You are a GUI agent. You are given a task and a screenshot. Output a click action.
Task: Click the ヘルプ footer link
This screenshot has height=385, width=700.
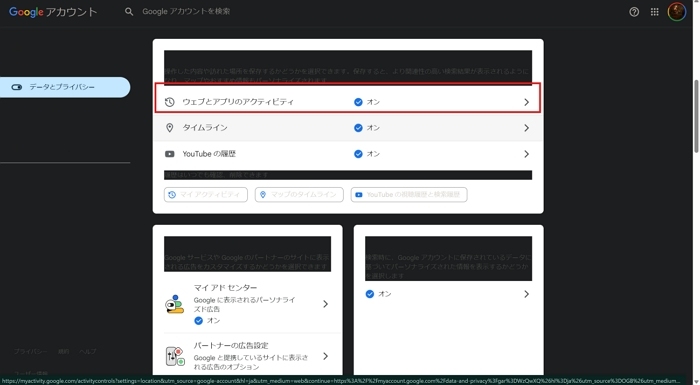click(88, 352)
